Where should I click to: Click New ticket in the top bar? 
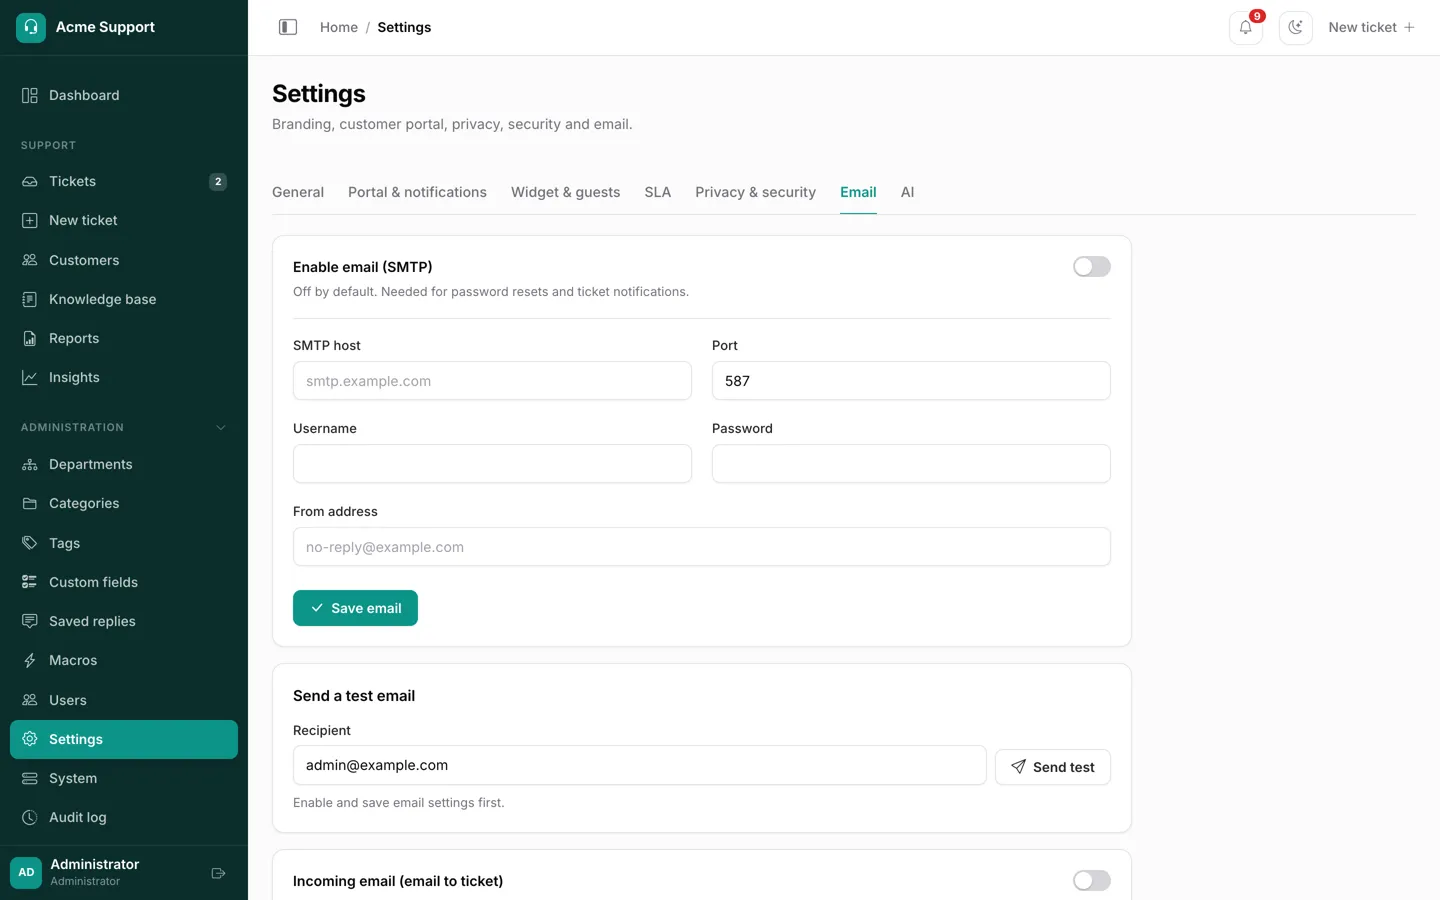point(1371,27)
